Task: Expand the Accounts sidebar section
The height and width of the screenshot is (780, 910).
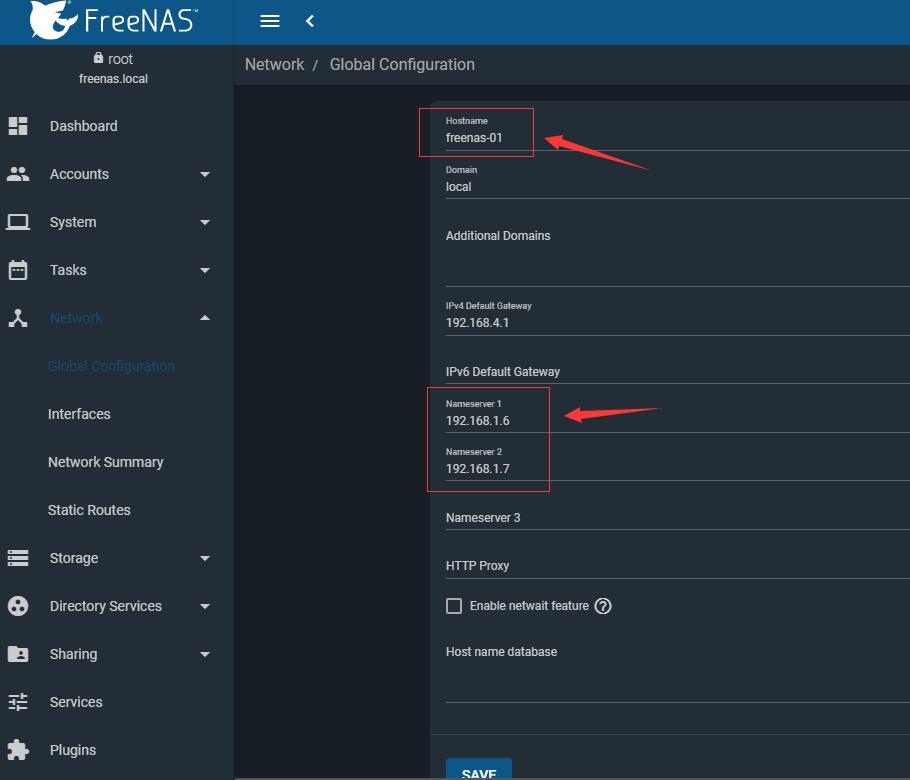Action: tap(205, 174)
